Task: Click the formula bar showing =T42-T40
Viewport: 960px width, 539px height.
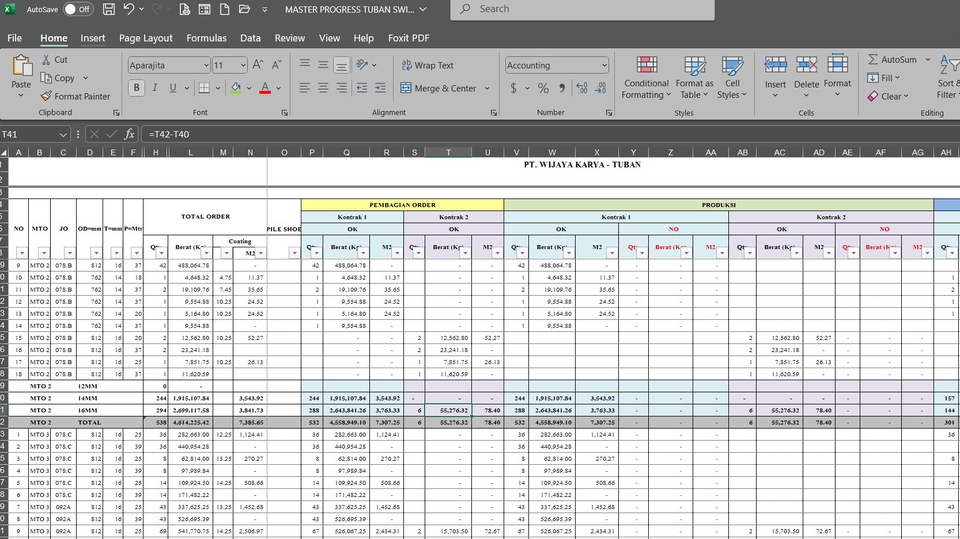Action: tap(550, 134)
